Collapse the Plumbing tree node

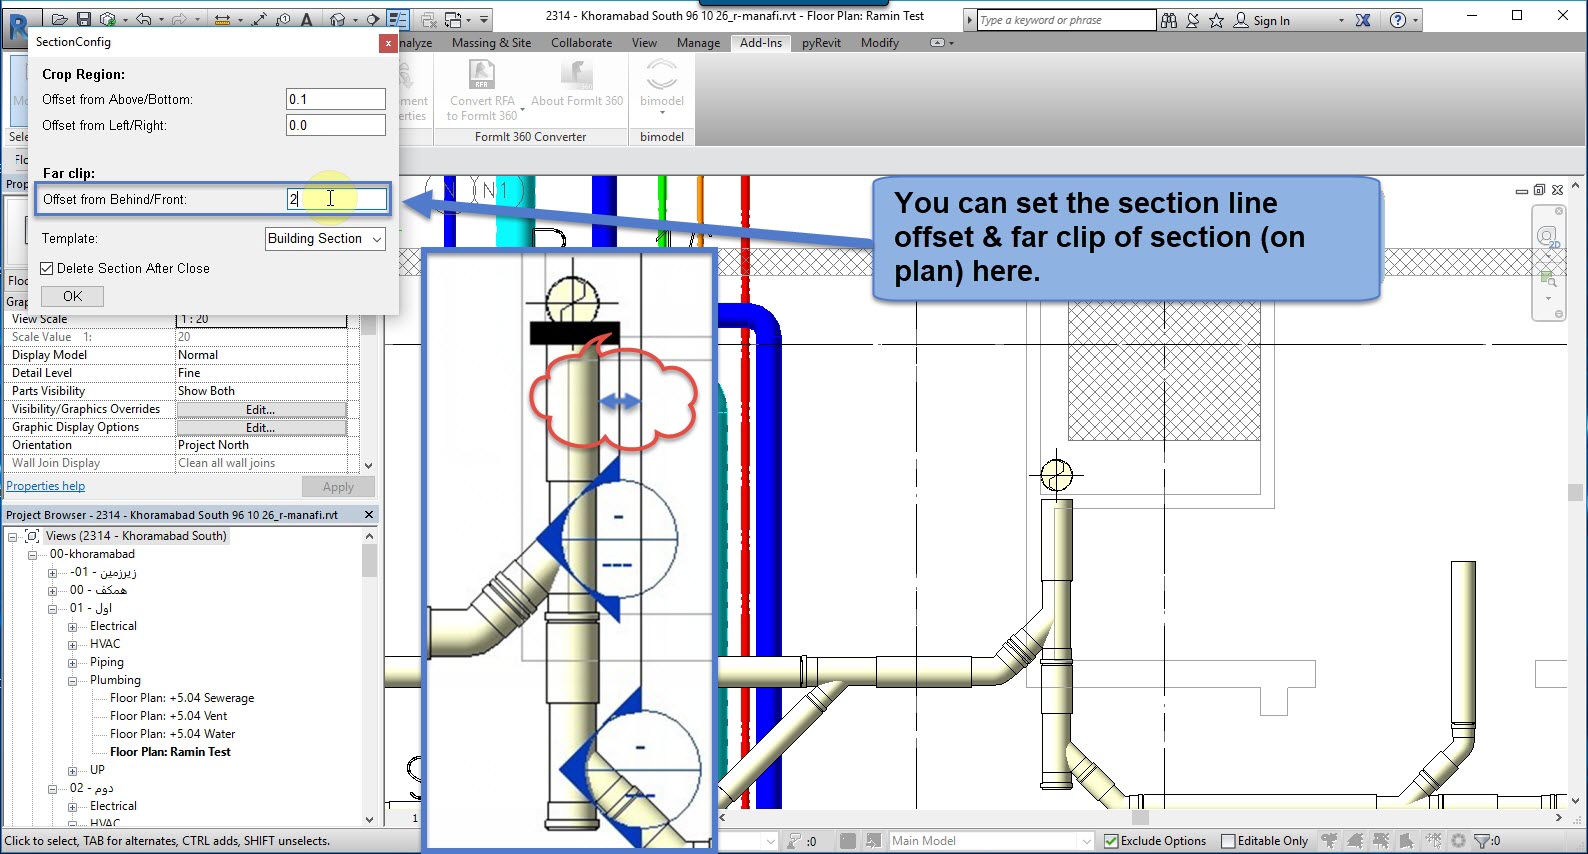[x=72, y=681]
